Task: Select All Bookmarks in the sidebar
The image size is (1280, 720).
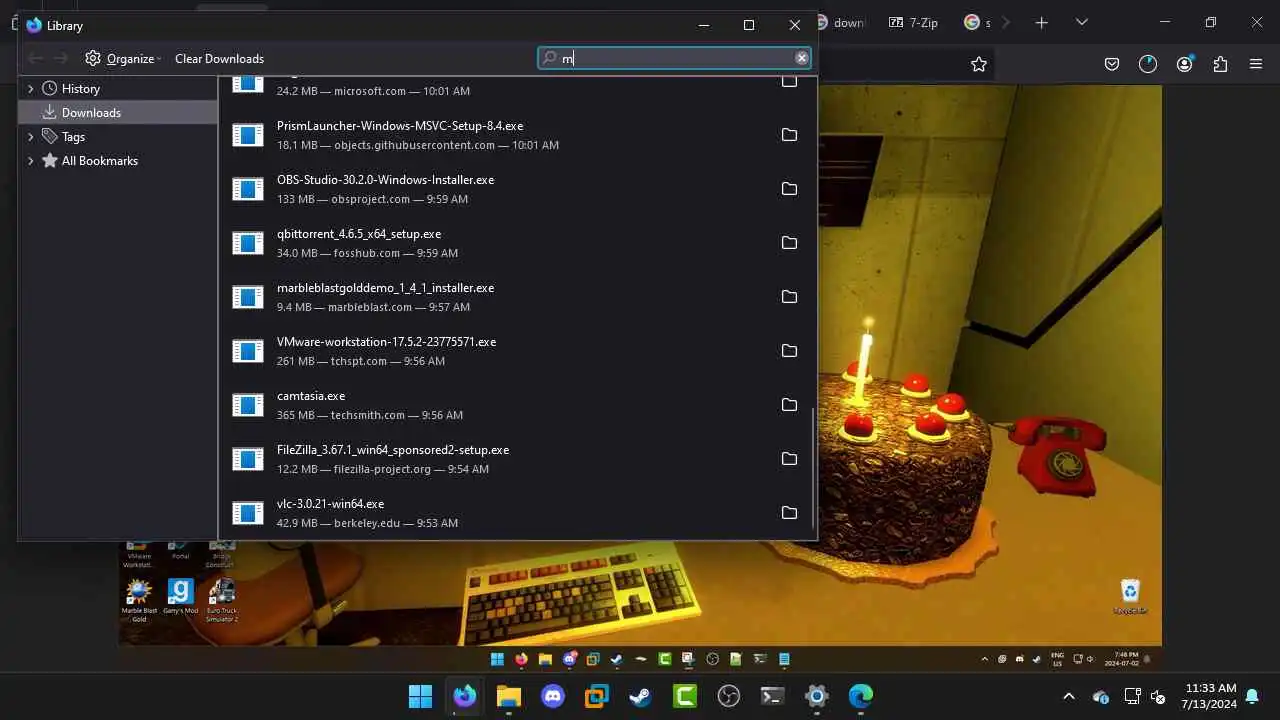Action: coord(99,161)
